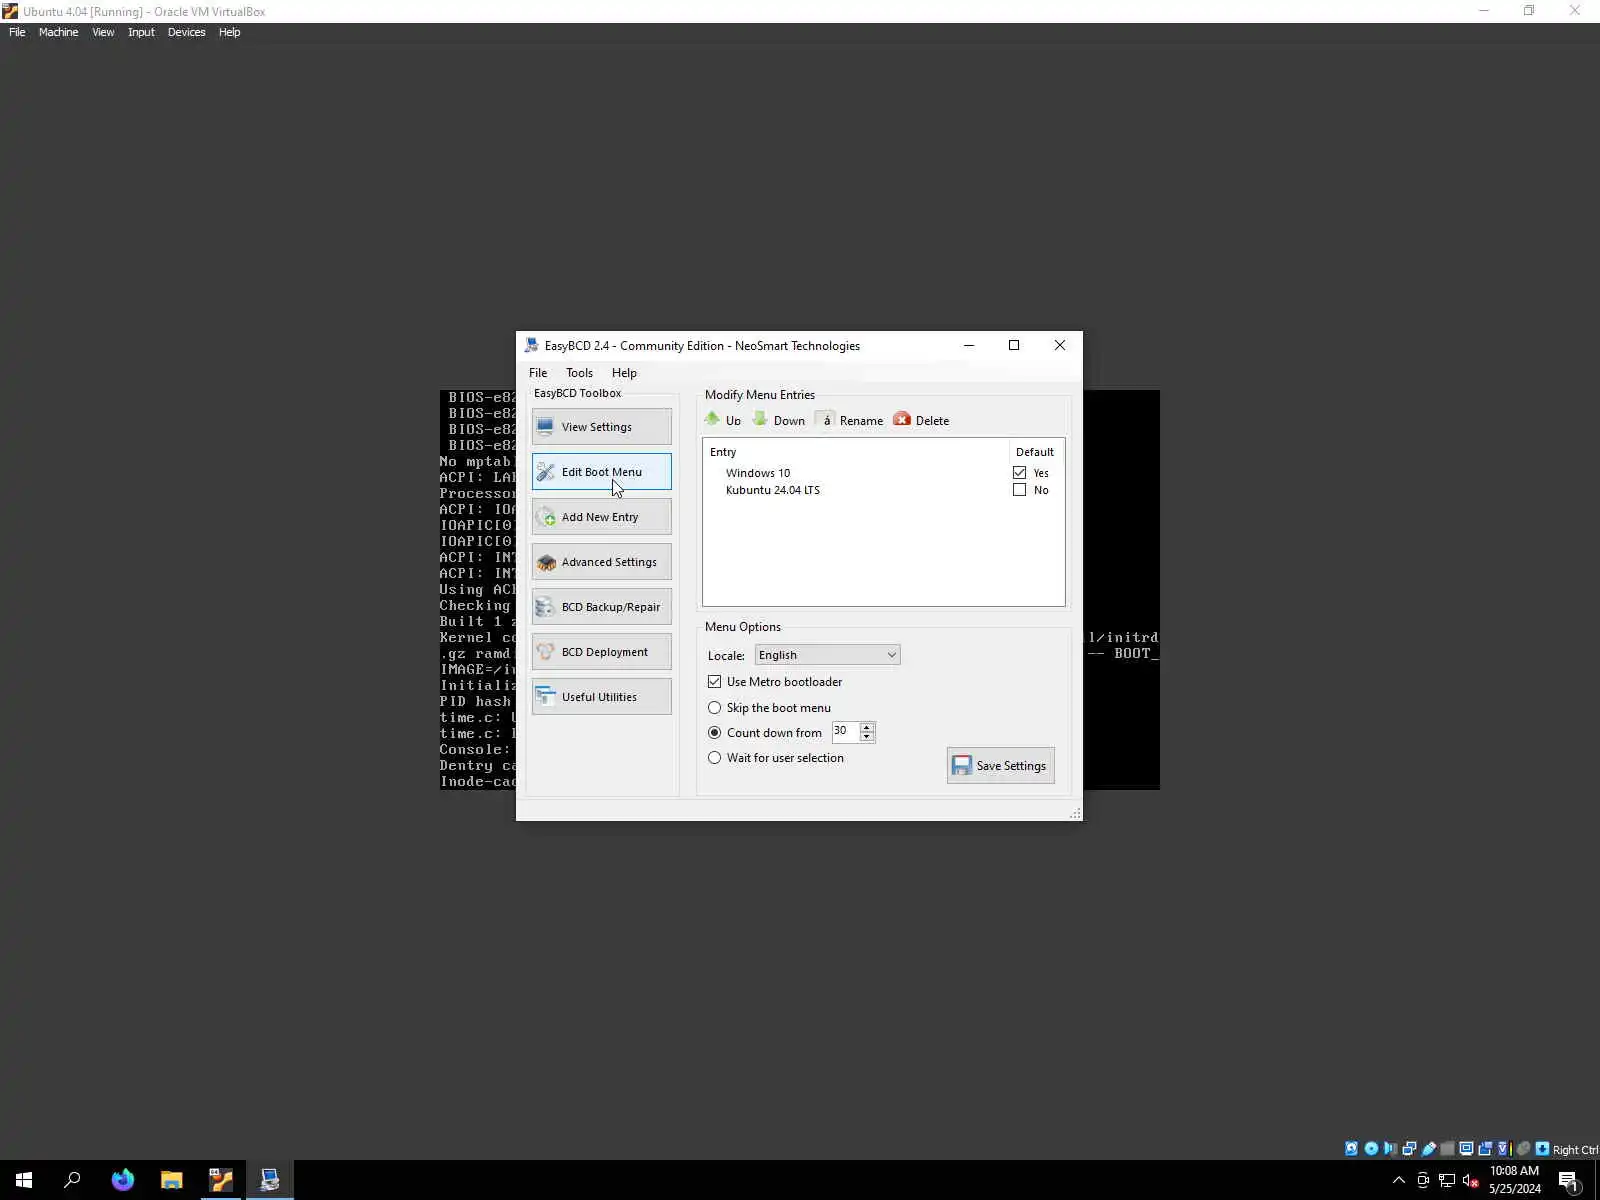The height and width of the screenshot is (1200, 1600).
Task: Open the notification center icon
Action: (x=1569, y=1181)
